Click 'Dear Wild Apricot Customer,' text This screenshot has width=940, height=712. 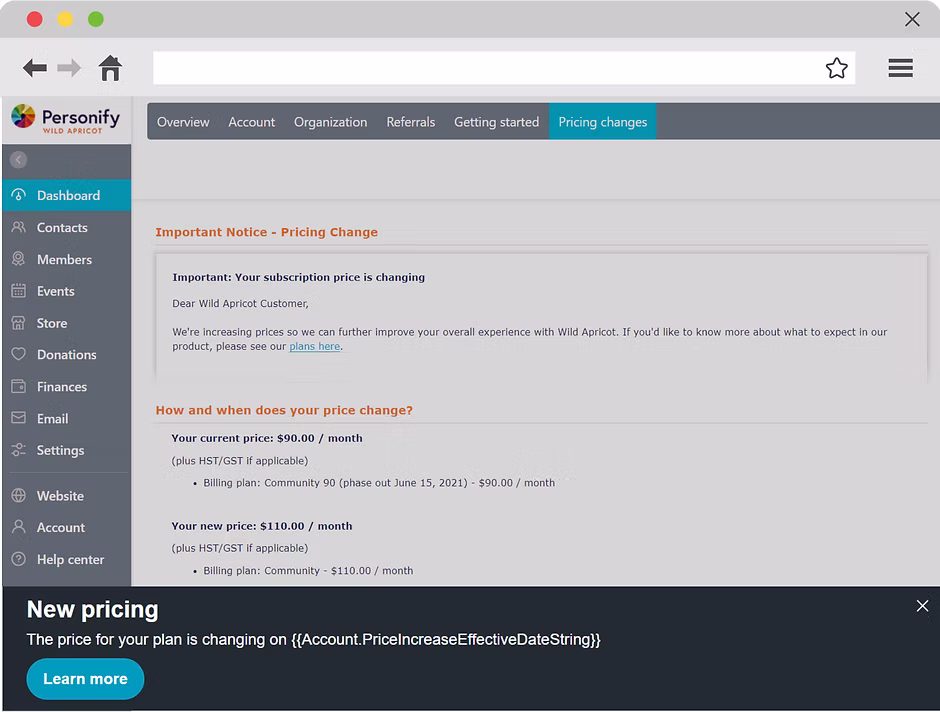pos(240,303)
